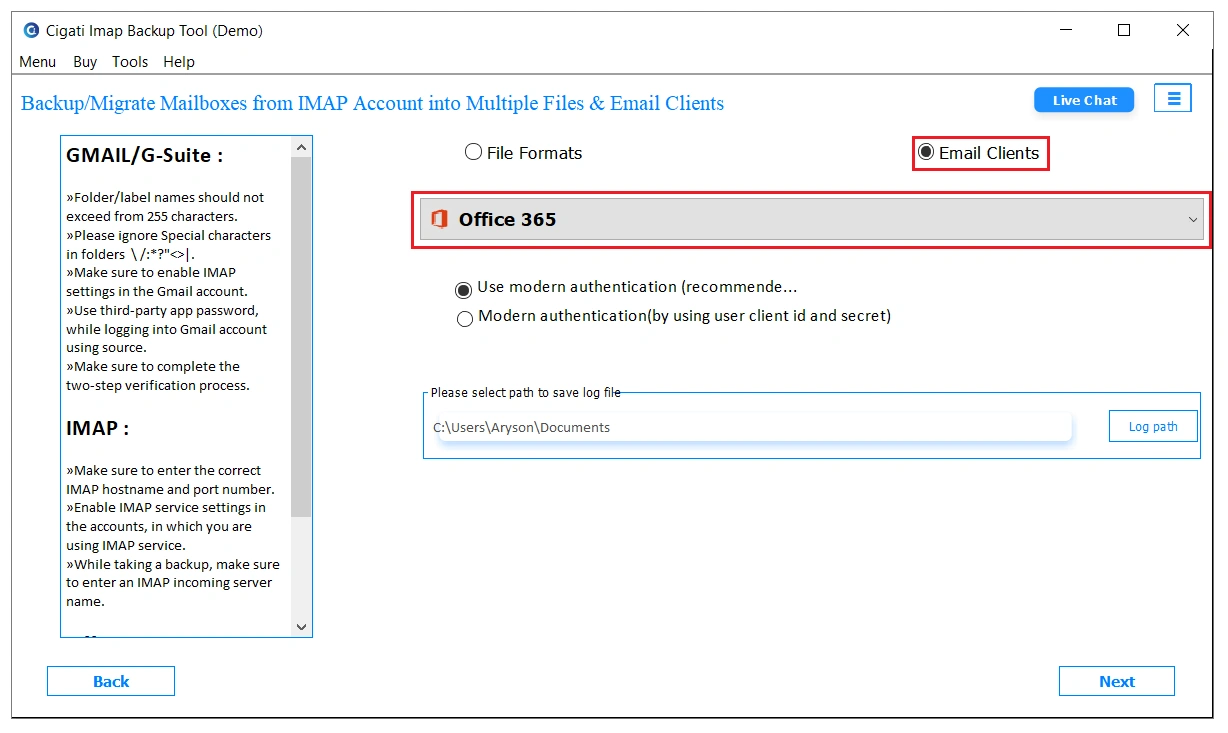Click the Cigati app logo icon
1228x733 pixels.
31,31
